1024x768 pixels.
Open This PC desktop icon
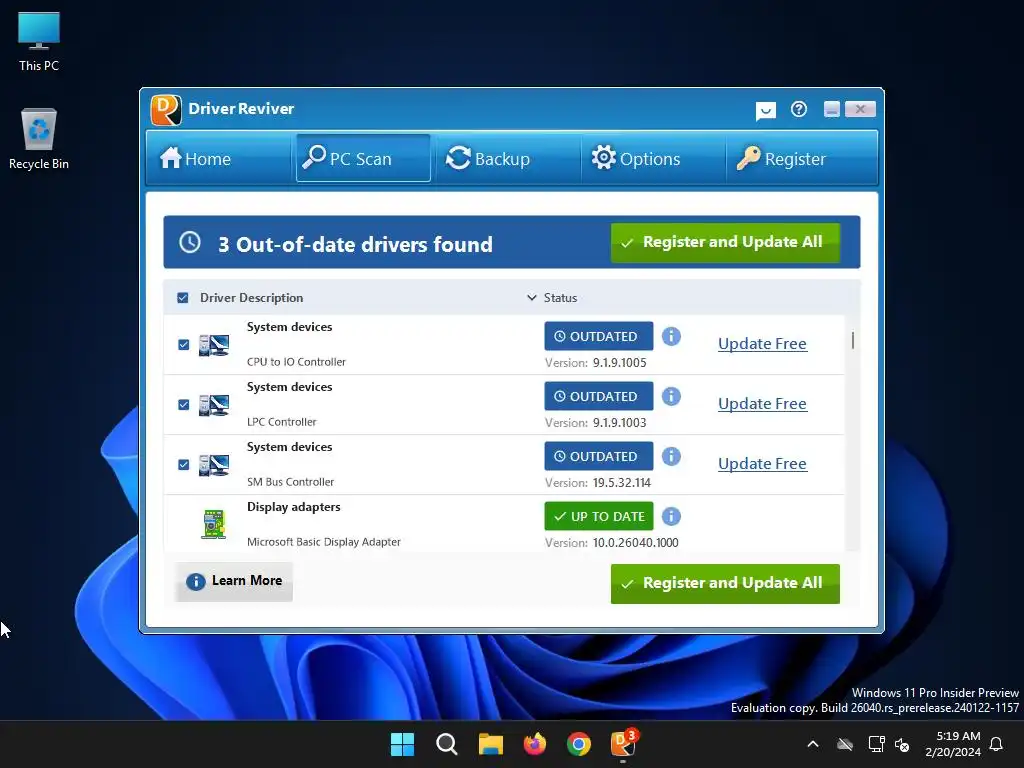pos(39,42)
